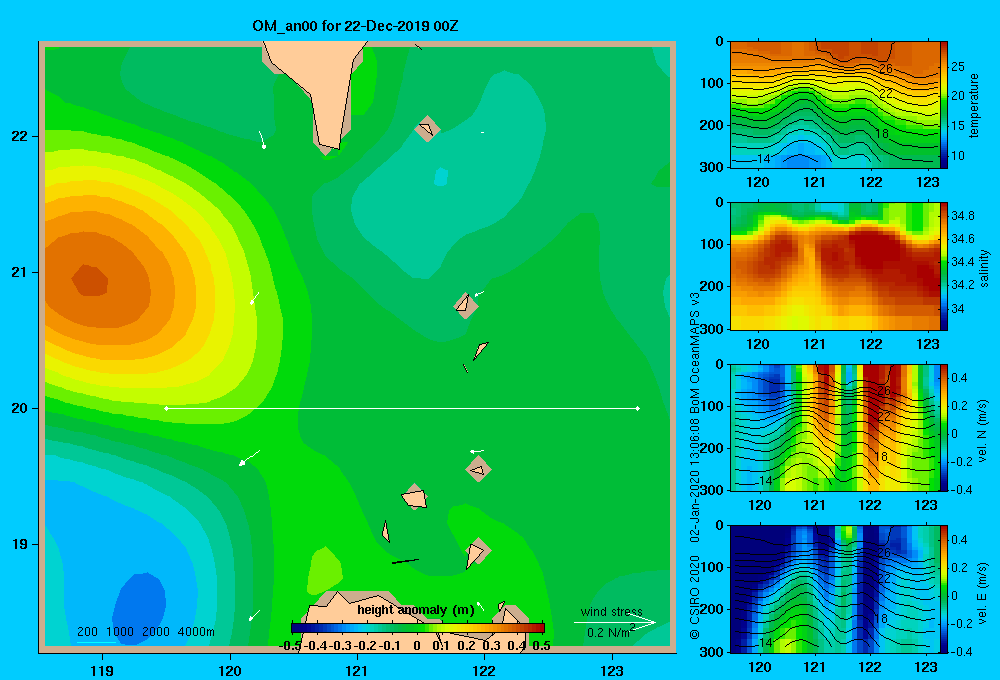Screen dimensions: 1000x680
Task: Click the 0.4 tick on vel. N color bar
Action: tap(959, 378)
